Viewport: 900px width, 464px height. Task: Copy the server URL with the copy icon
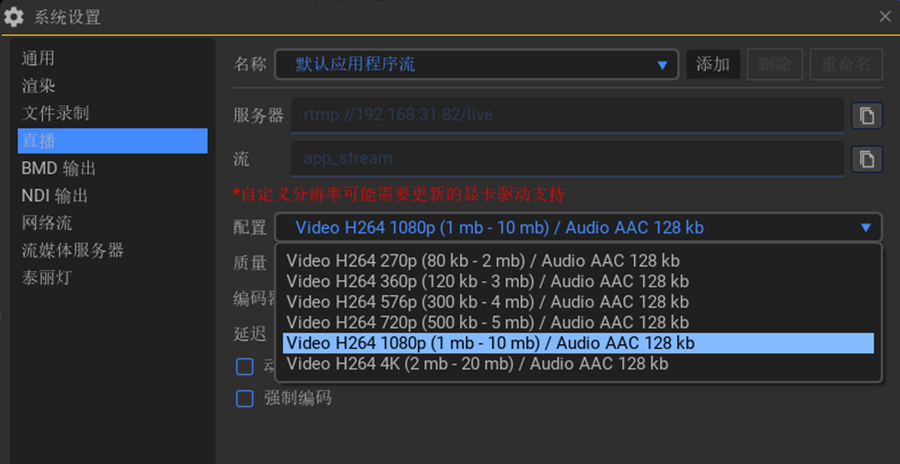866,116
